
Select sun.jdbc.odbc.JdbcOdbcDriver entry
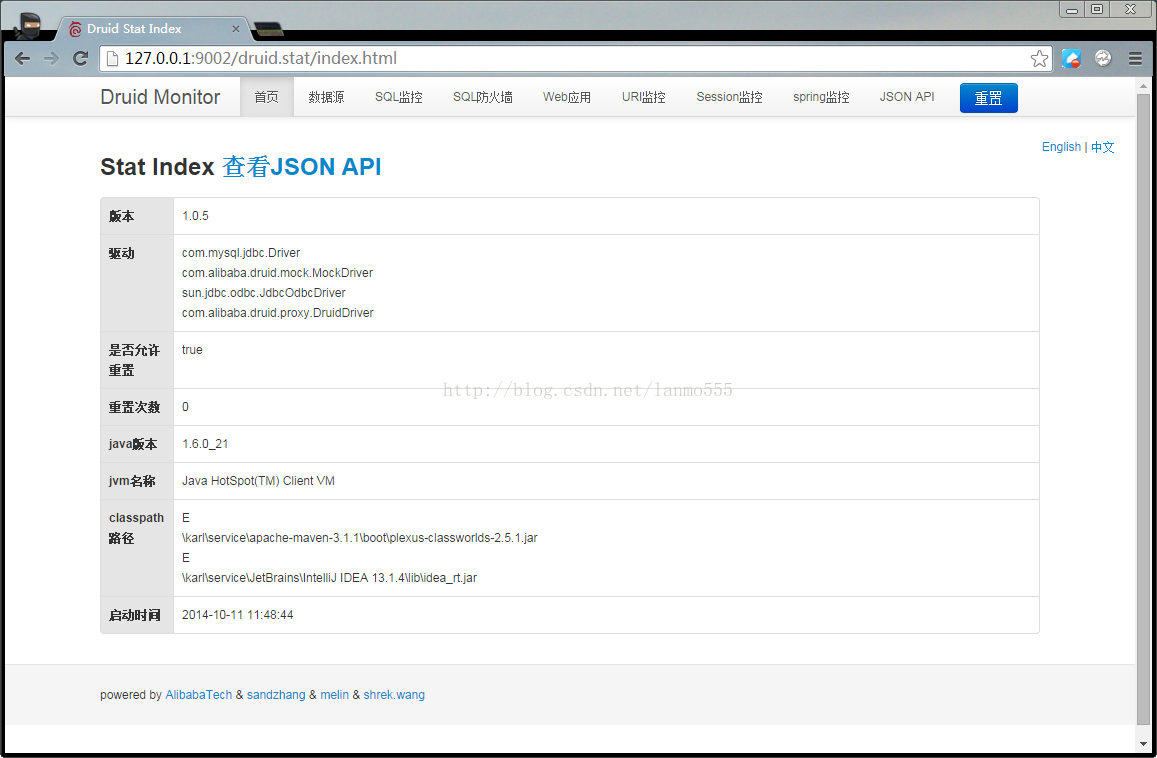264,292
